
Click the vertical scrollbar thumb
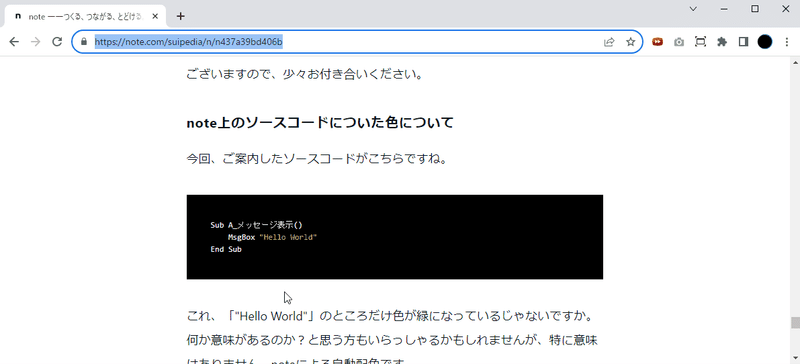point(794,323)
